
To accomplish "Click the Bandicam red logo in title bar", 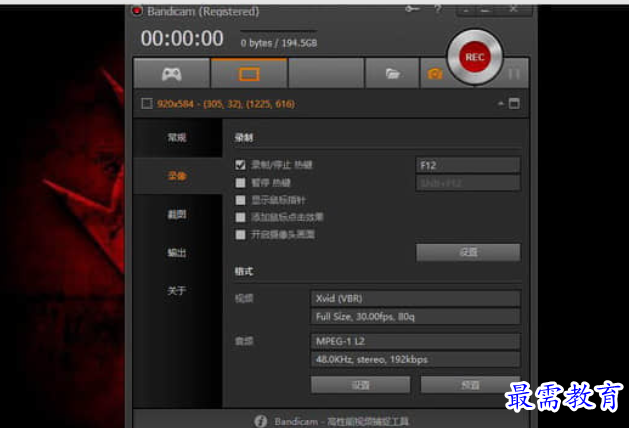I will [x=137, y=11].
